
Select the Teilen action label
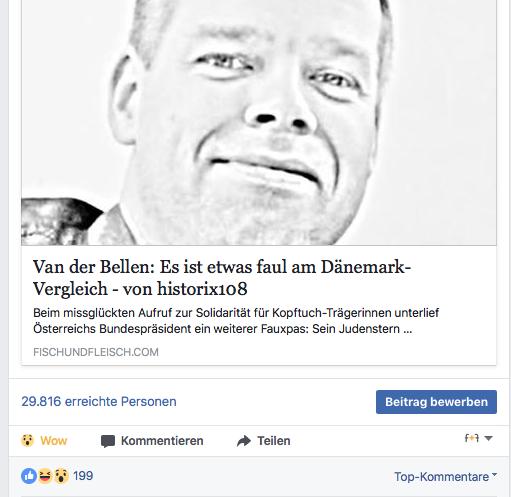tap(274, 441)
